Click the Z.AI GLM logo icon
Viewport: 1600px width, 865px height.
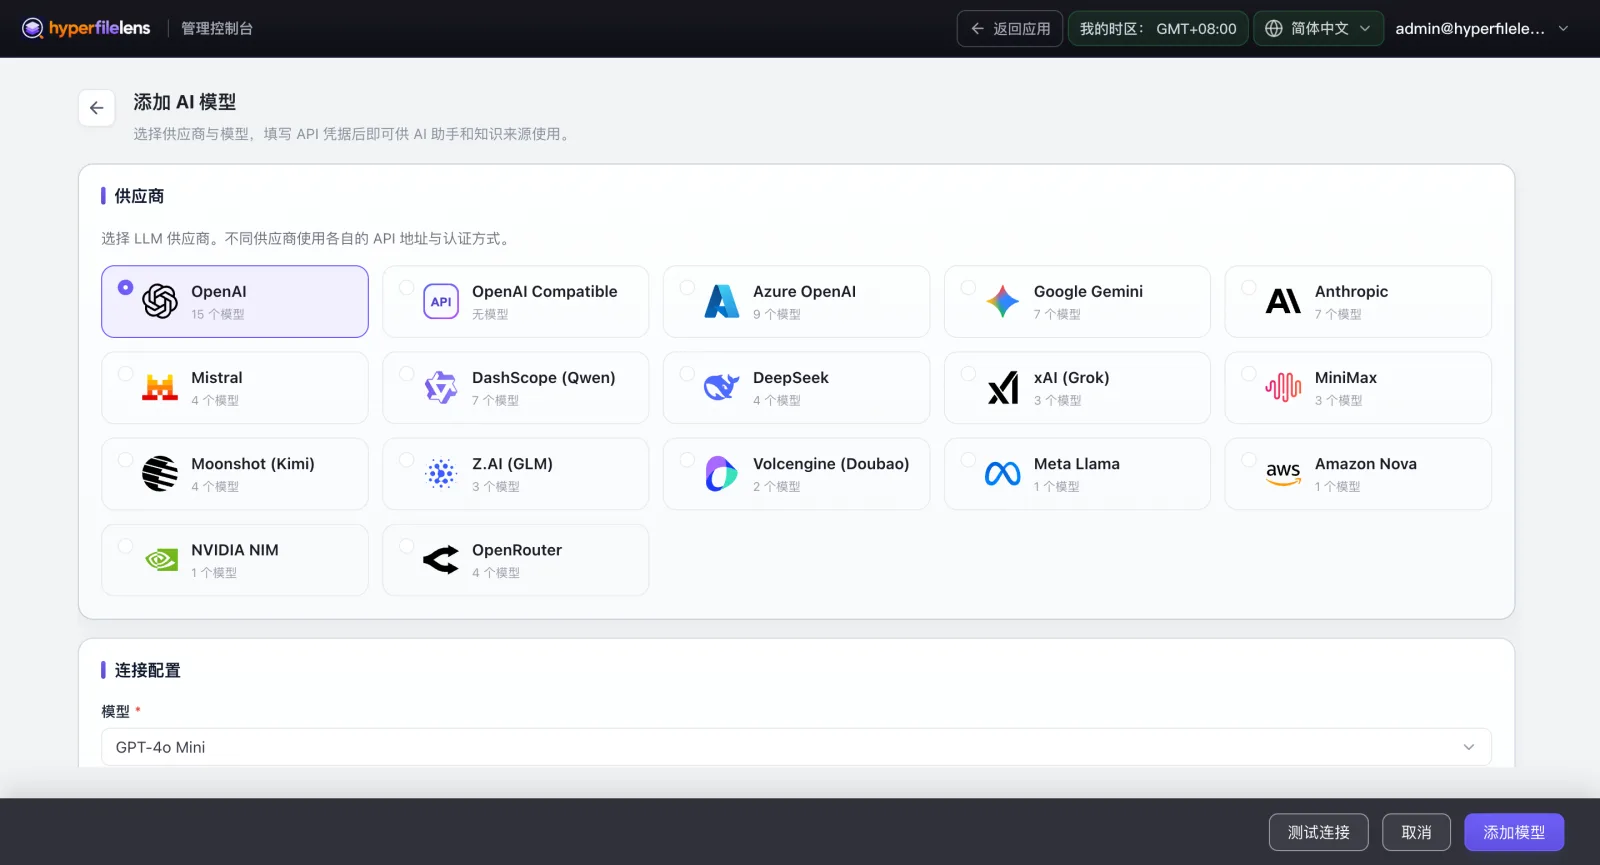click(441, 473)
